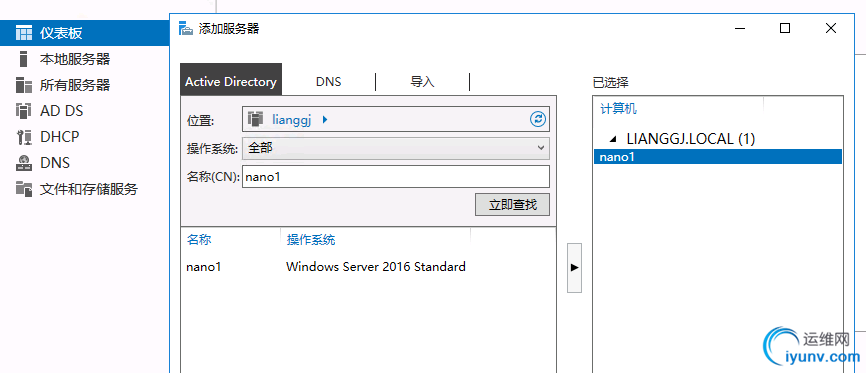Sort results by 操作系统 column header
The height and width of the screenshot is (373, 866).
click(x=310, y=240)
